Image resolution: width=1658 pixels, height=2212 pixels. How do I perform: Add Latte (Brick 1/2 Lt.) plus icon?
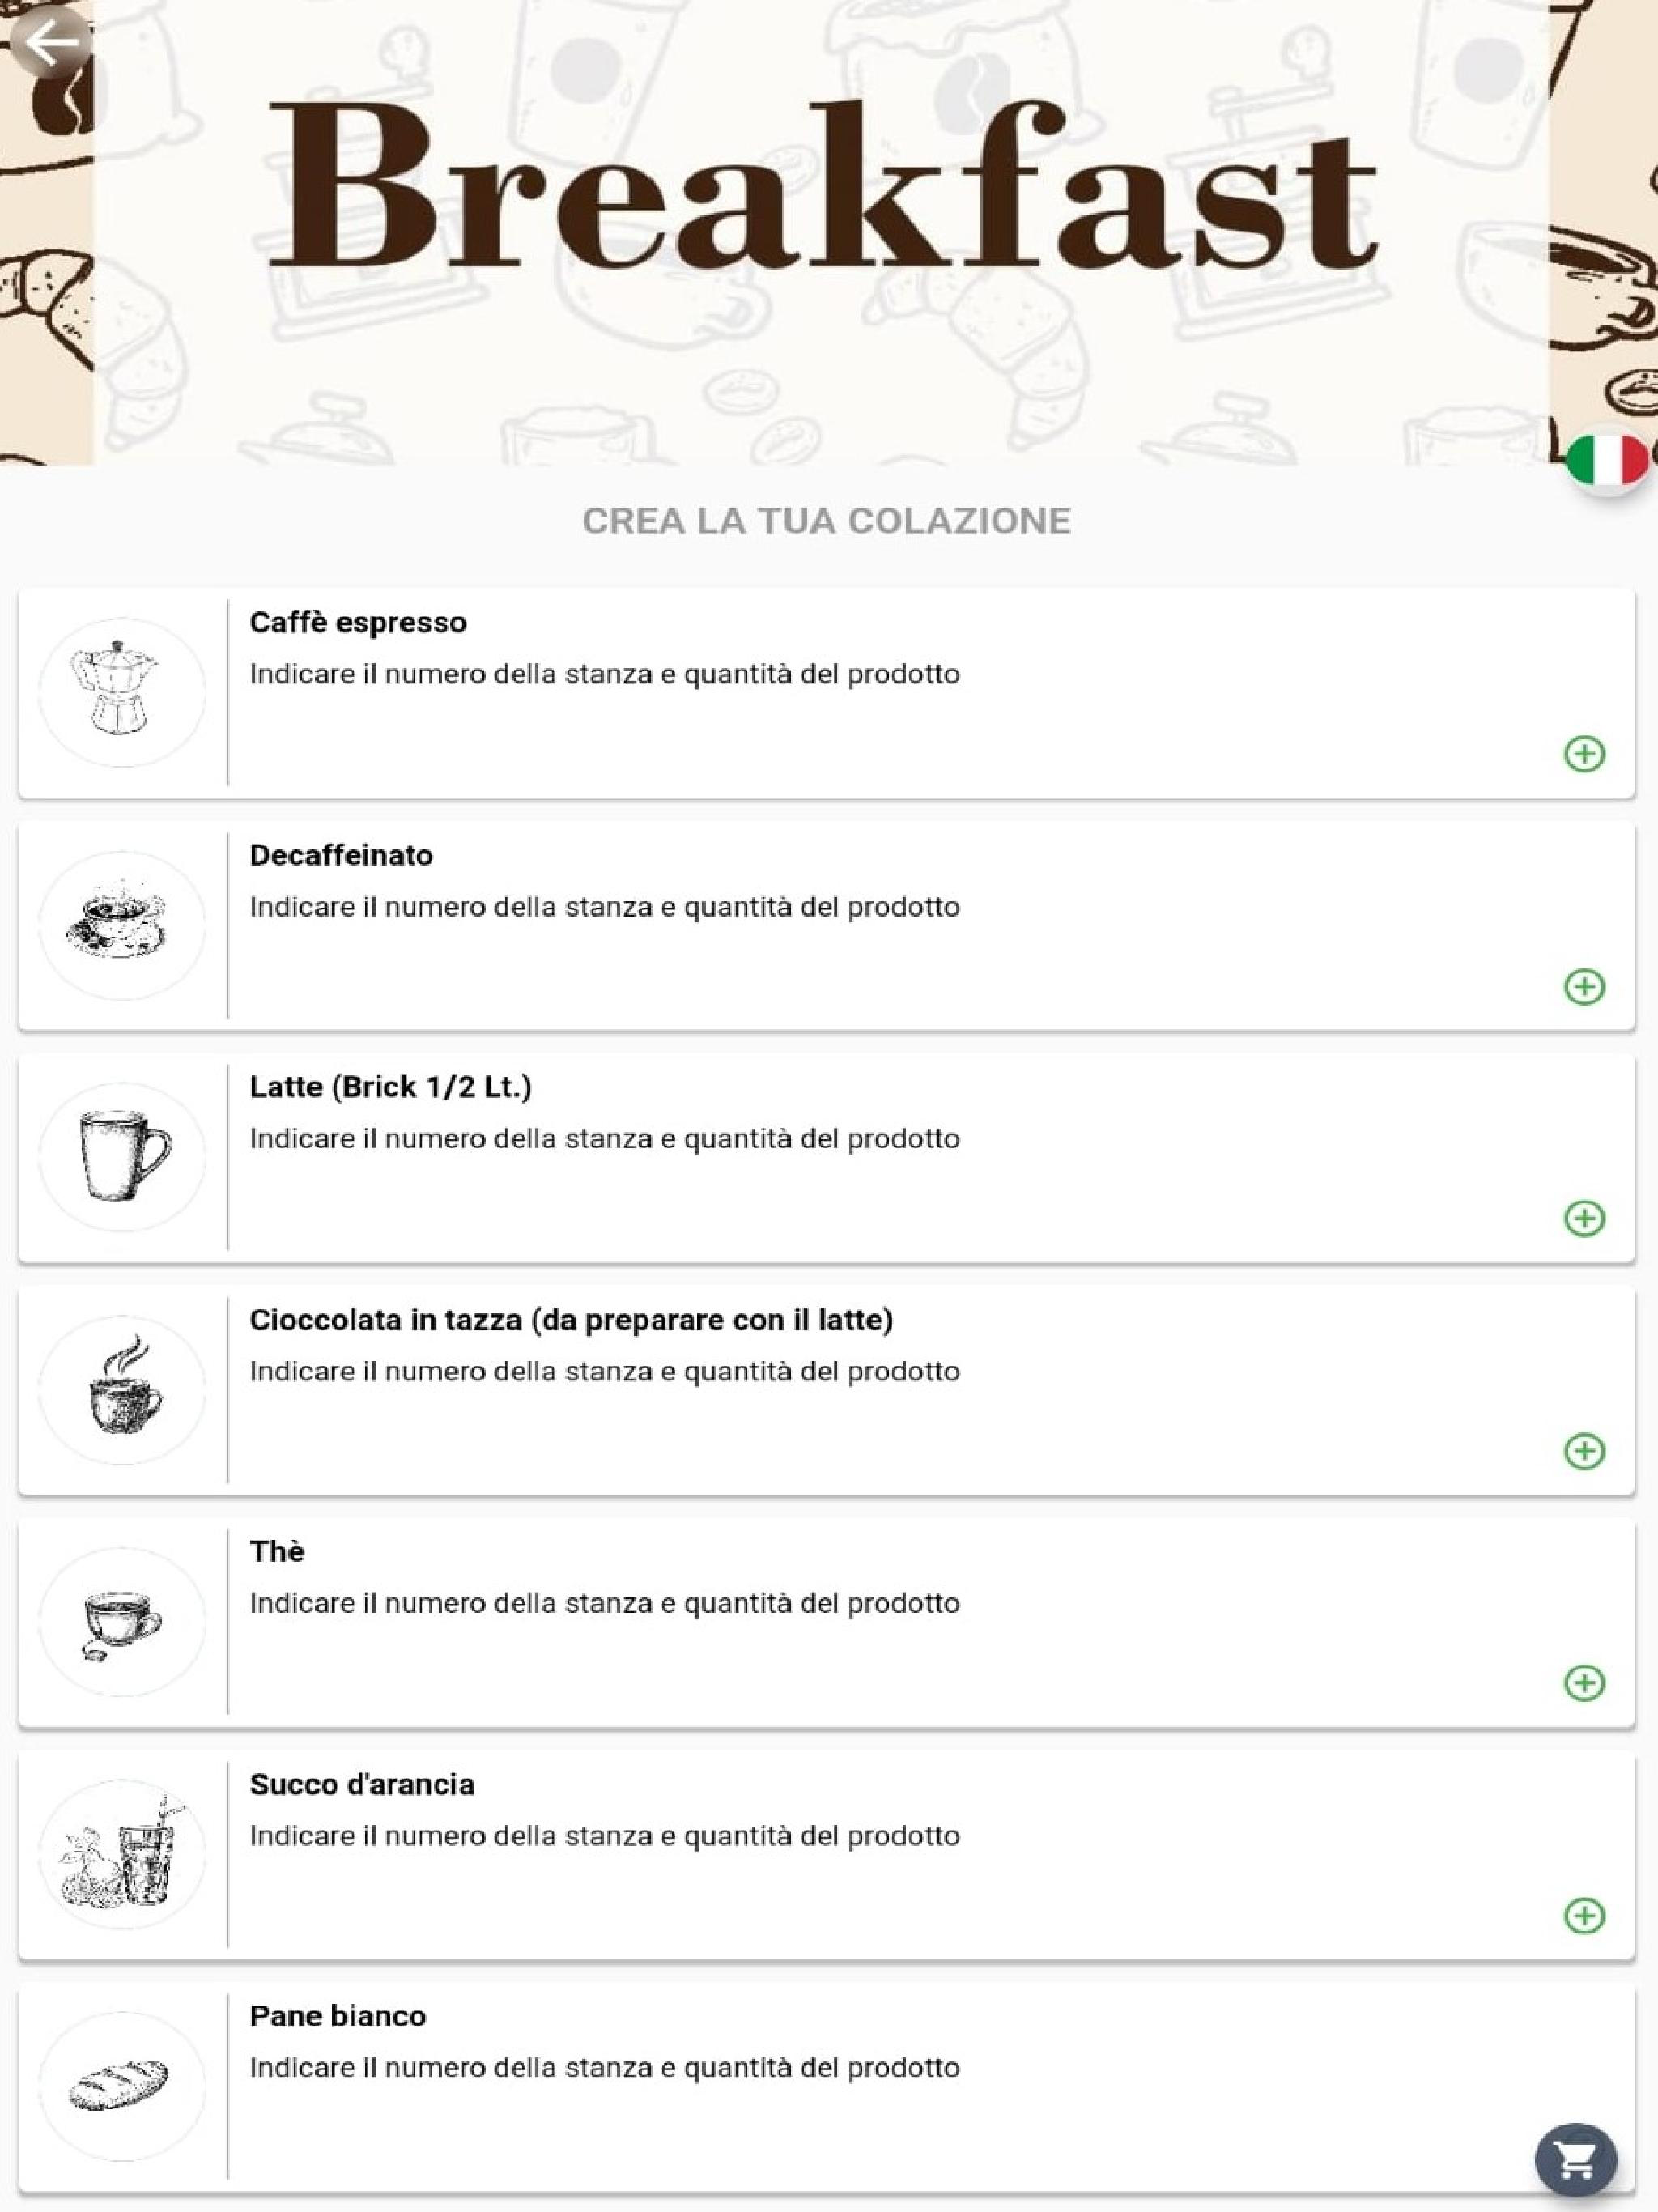pyautogui.click(x=1584, y=1218)
